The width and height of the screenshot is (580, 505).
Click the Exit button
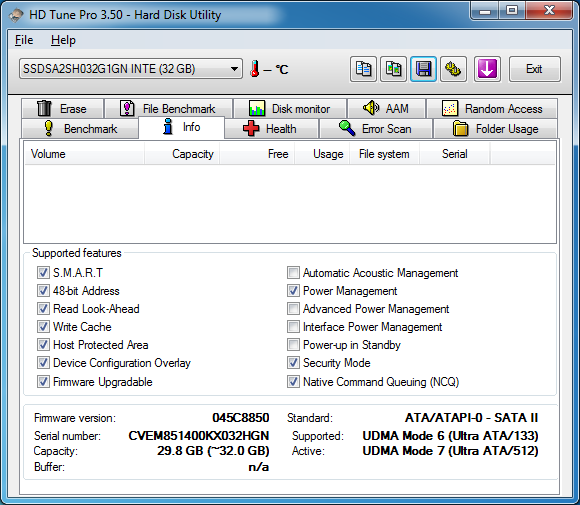[x=535, y=69]
